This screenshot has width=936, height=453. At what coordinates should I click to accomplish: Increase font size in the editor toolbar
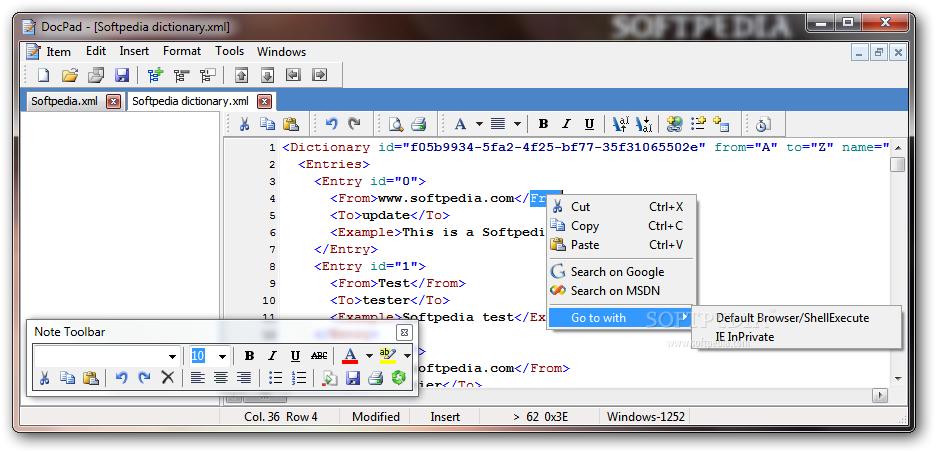point(621,124)
